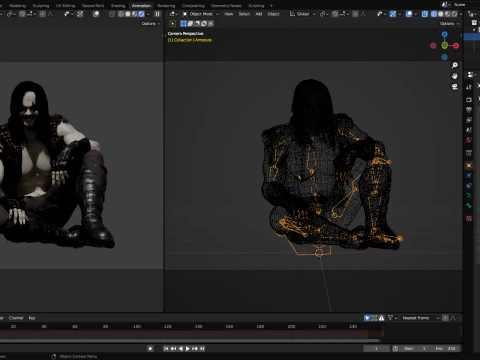The height and width of the screenshot is (360, 480).
Task: Choose the set-new-selection mode icon
Action: pos(183,24)
